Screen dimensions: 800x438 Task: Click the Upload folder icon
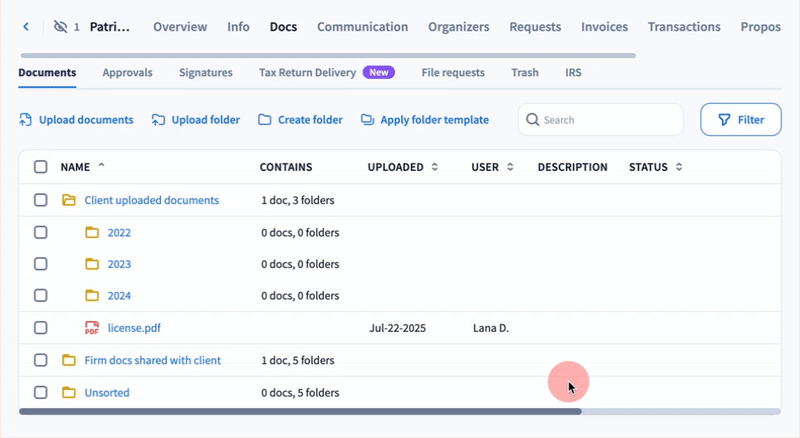click(x=158, y=120)
